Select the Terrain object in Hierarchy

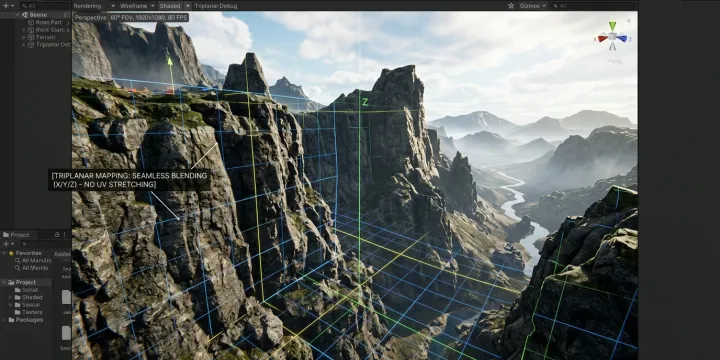tap(45, 37)
